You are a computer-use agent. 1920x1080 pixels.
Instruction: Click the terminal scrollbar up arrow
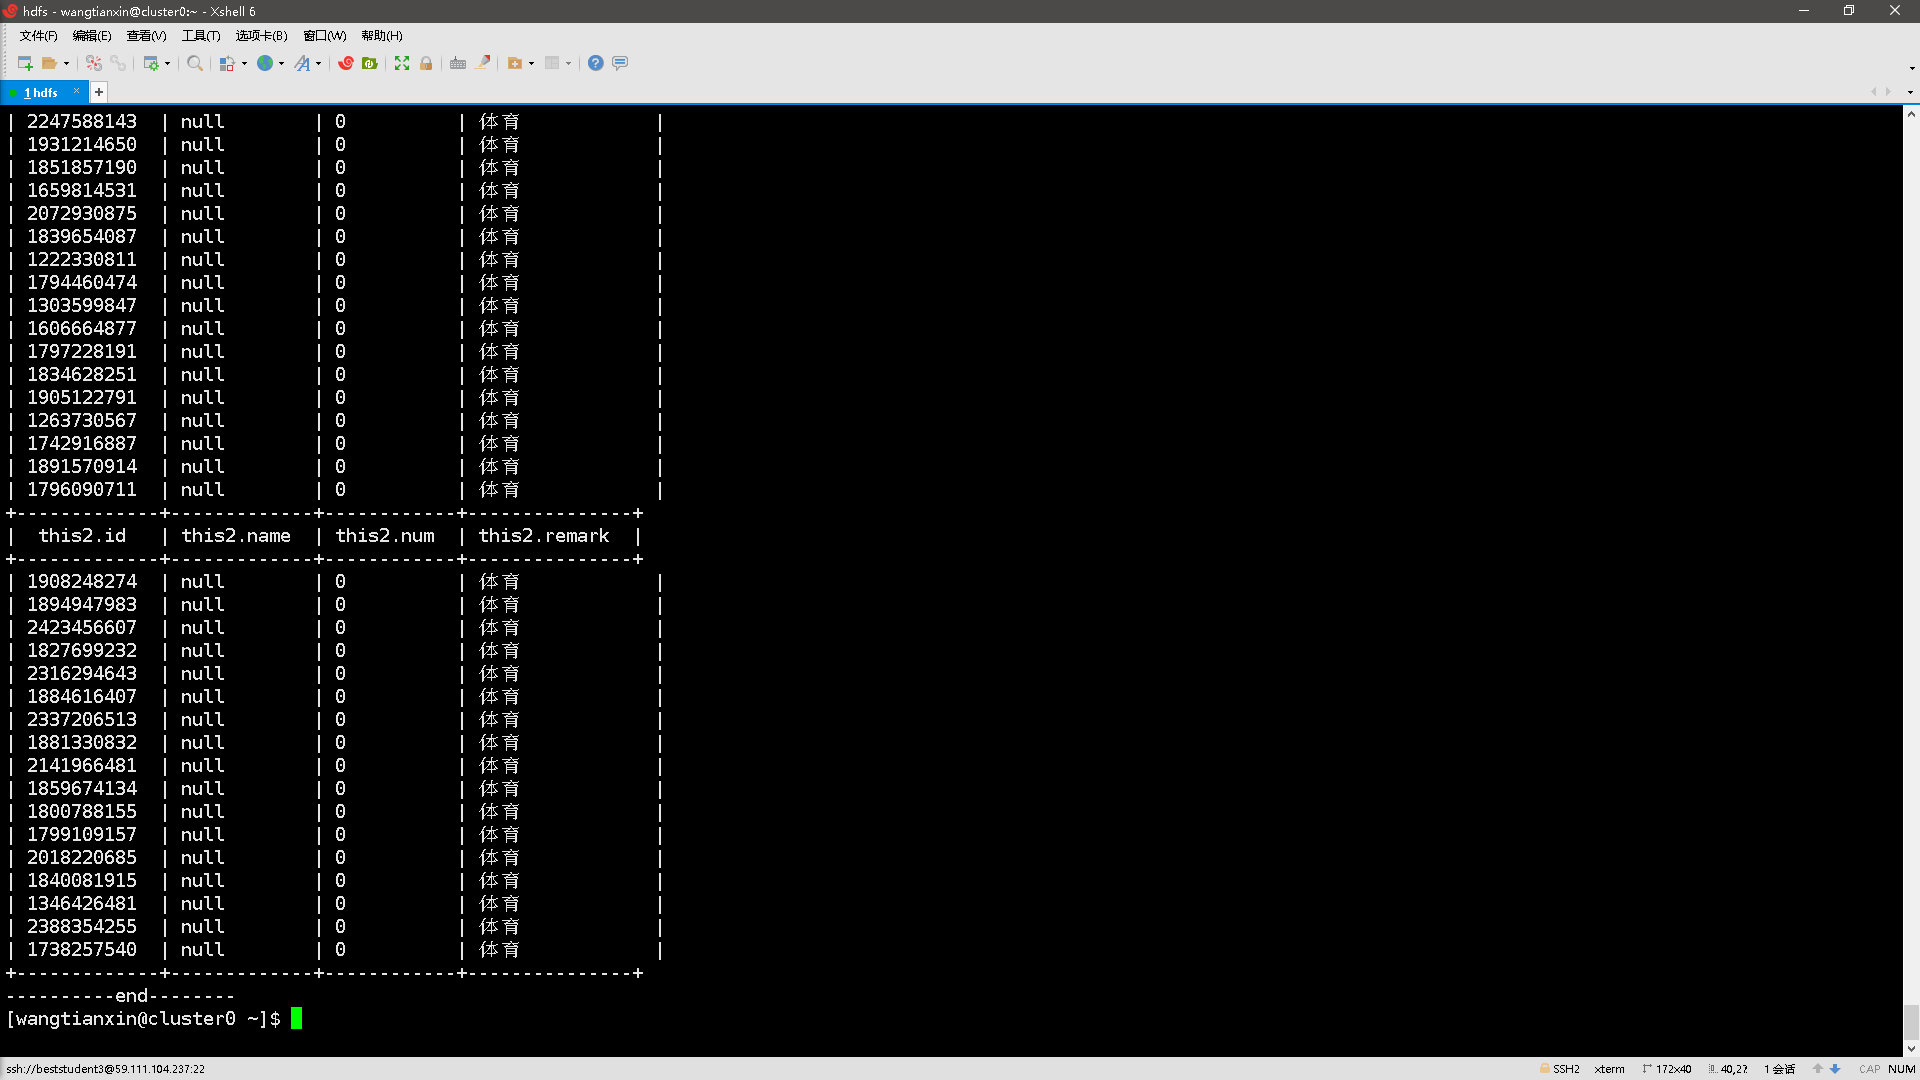pyautogui.click(x=1911, y=114)
